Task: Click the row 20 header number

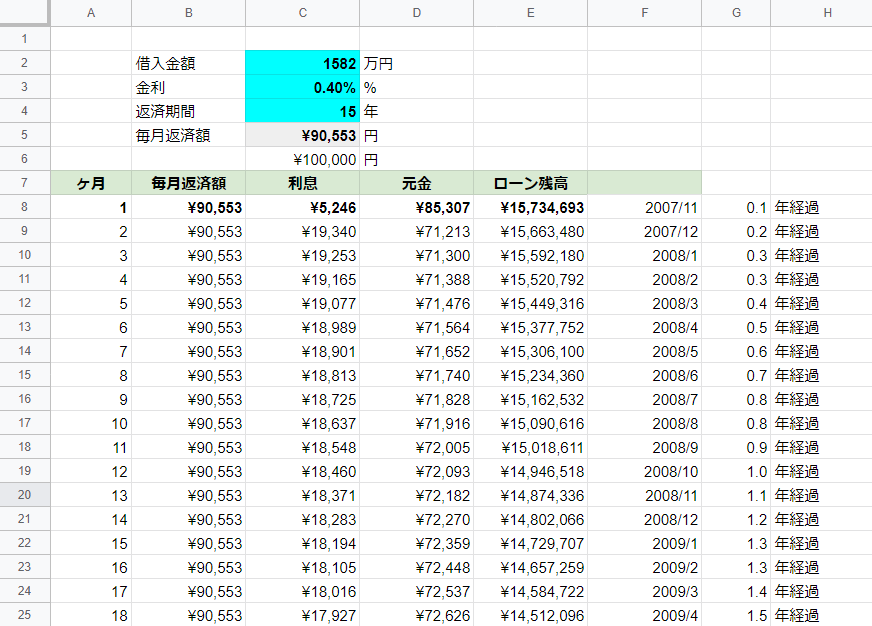Action: click(x=24, y=495)
